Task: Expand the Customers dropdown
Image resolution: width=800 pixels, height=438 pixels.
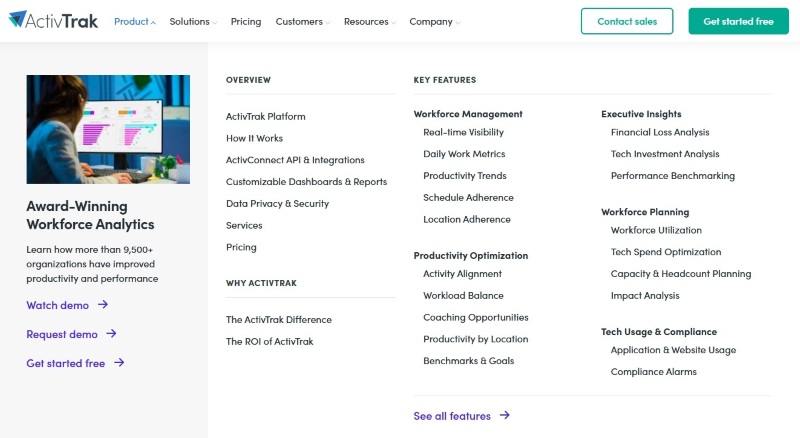Action: pyautogui.click(x=303, y=21)
